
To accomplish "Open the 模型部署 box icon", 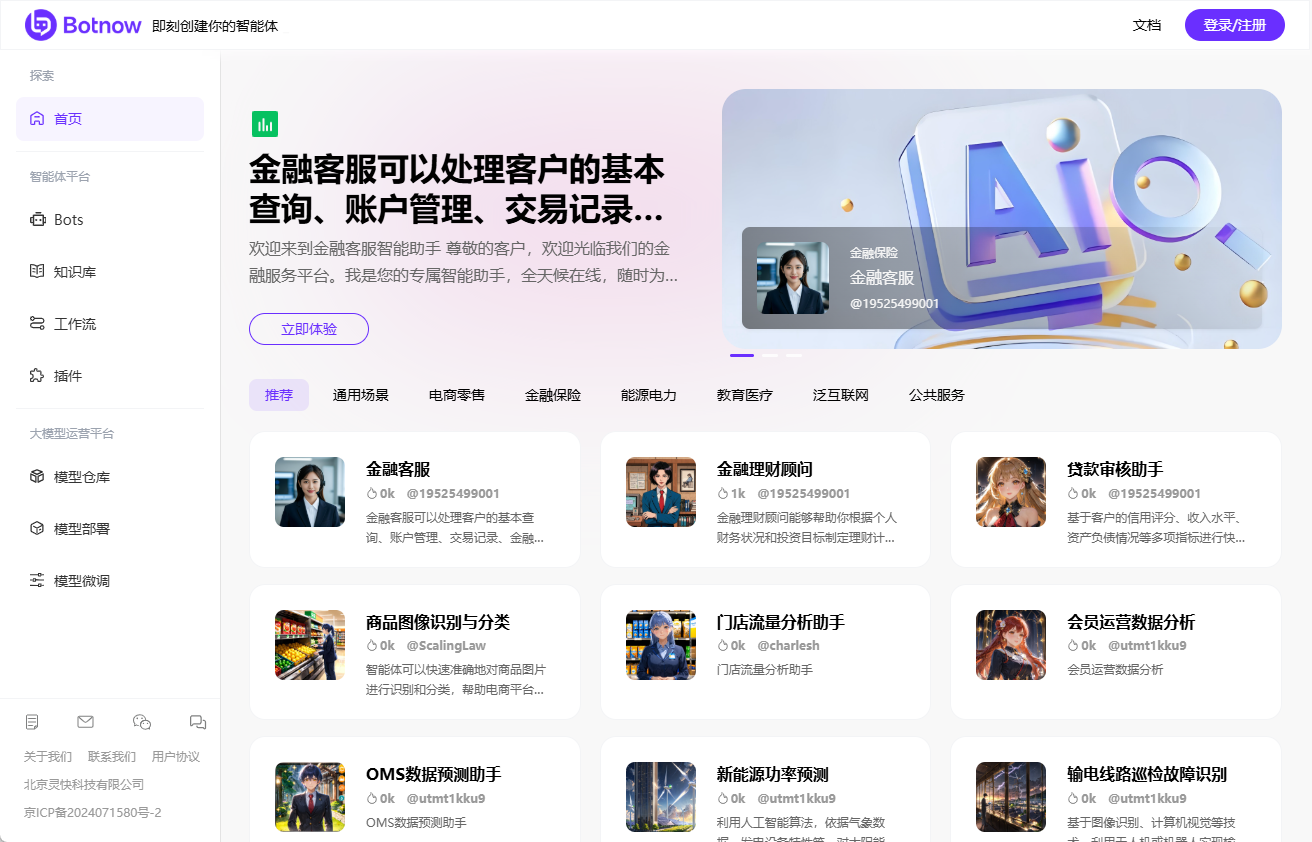I will 37,529.
